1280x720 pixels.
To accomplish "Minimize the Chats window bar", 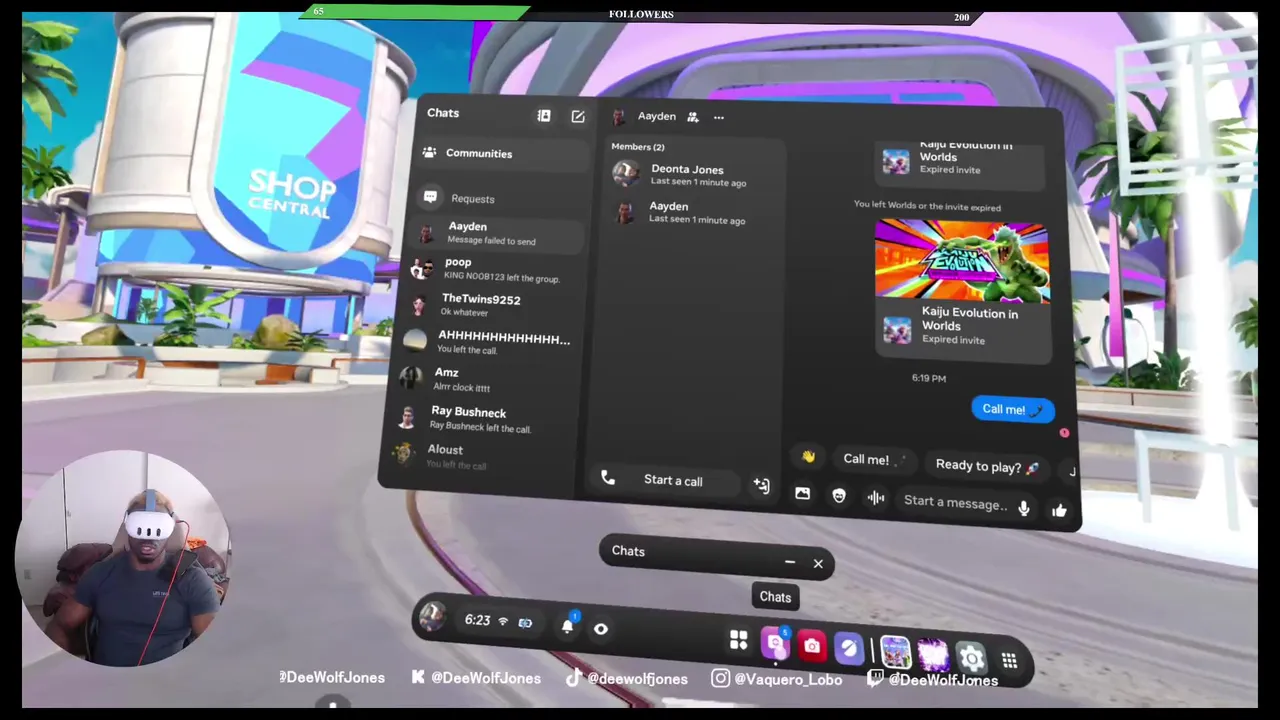I will click(x=790, y=562).
